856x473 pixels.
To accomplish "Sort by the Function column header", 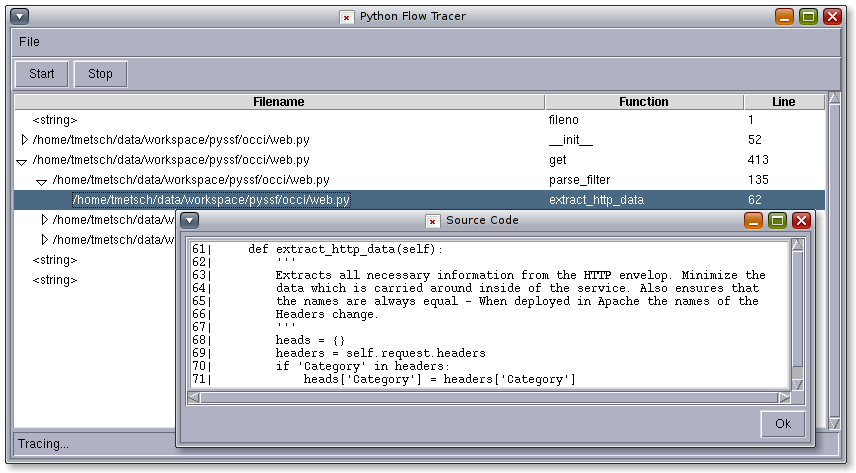I will [x=644, y=102].
